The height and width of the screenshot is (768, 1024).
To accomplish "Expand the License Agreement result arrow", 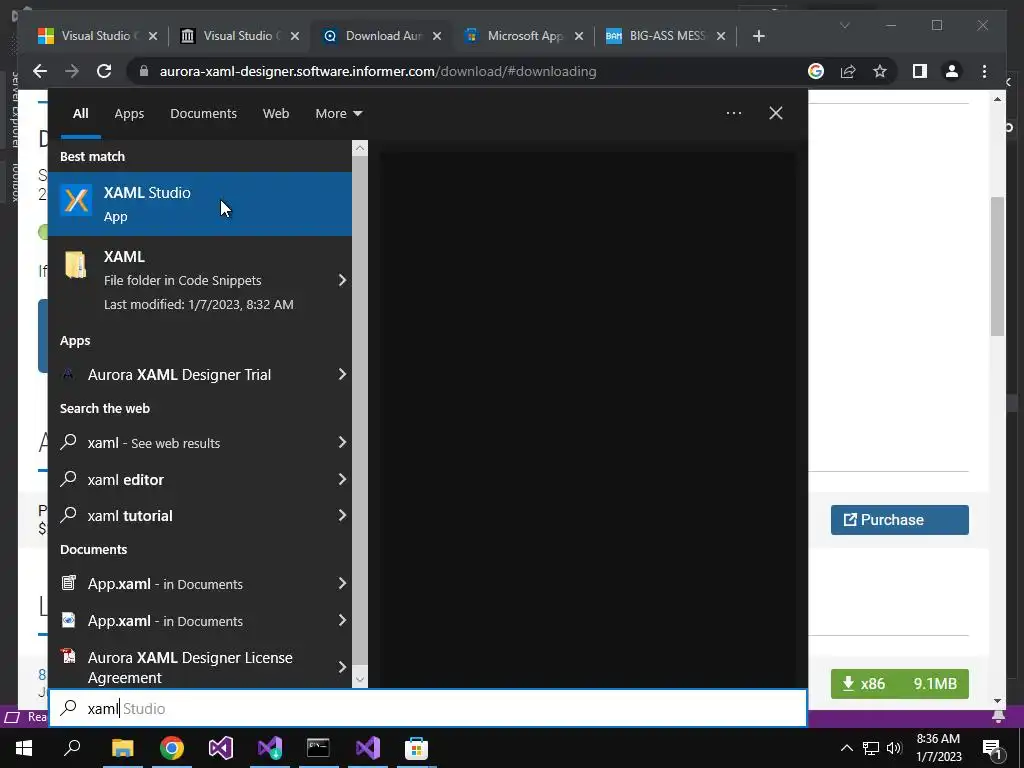I will click(x=342, y=667).
